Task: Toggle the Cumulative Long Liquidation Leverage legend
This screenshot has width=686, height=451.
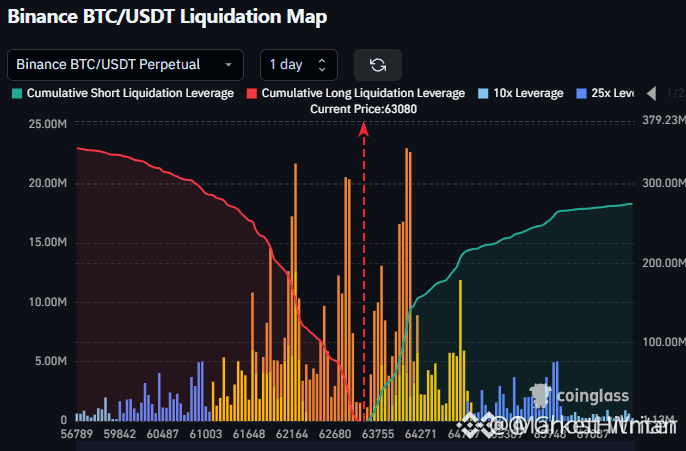Action: 356,93
